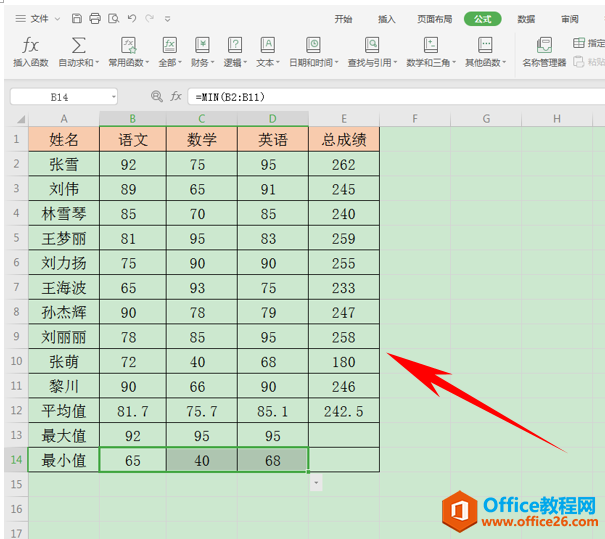The width and height of the screenshot is (605, 539).
Task: Click the total score cell 262
Action: click(x=344, y=164)
